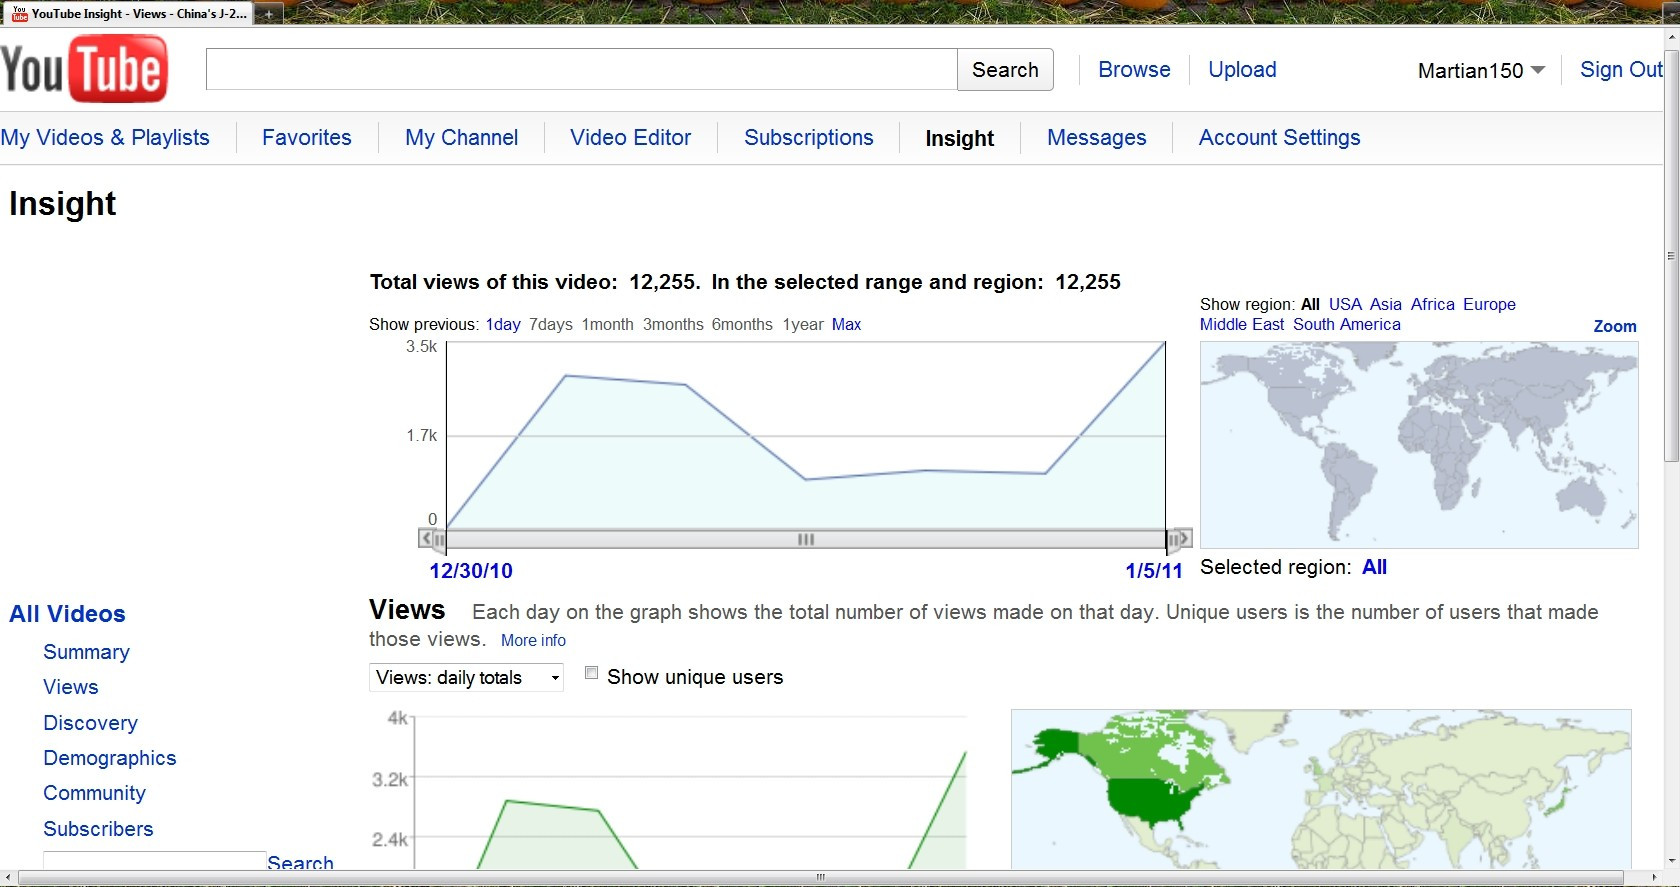Click Selected region All link
Screen dimensions: 1680x887
pos(1374,567)
